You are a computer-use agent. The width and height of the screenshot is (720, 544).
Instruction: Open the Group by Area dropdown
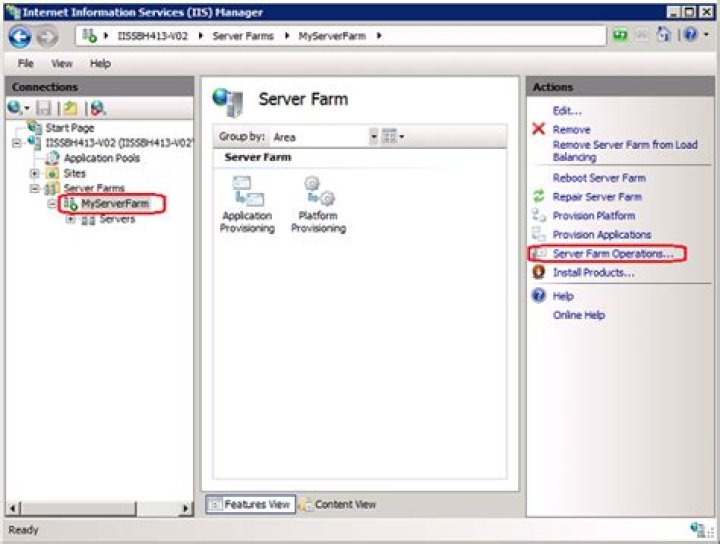point(374,137)
